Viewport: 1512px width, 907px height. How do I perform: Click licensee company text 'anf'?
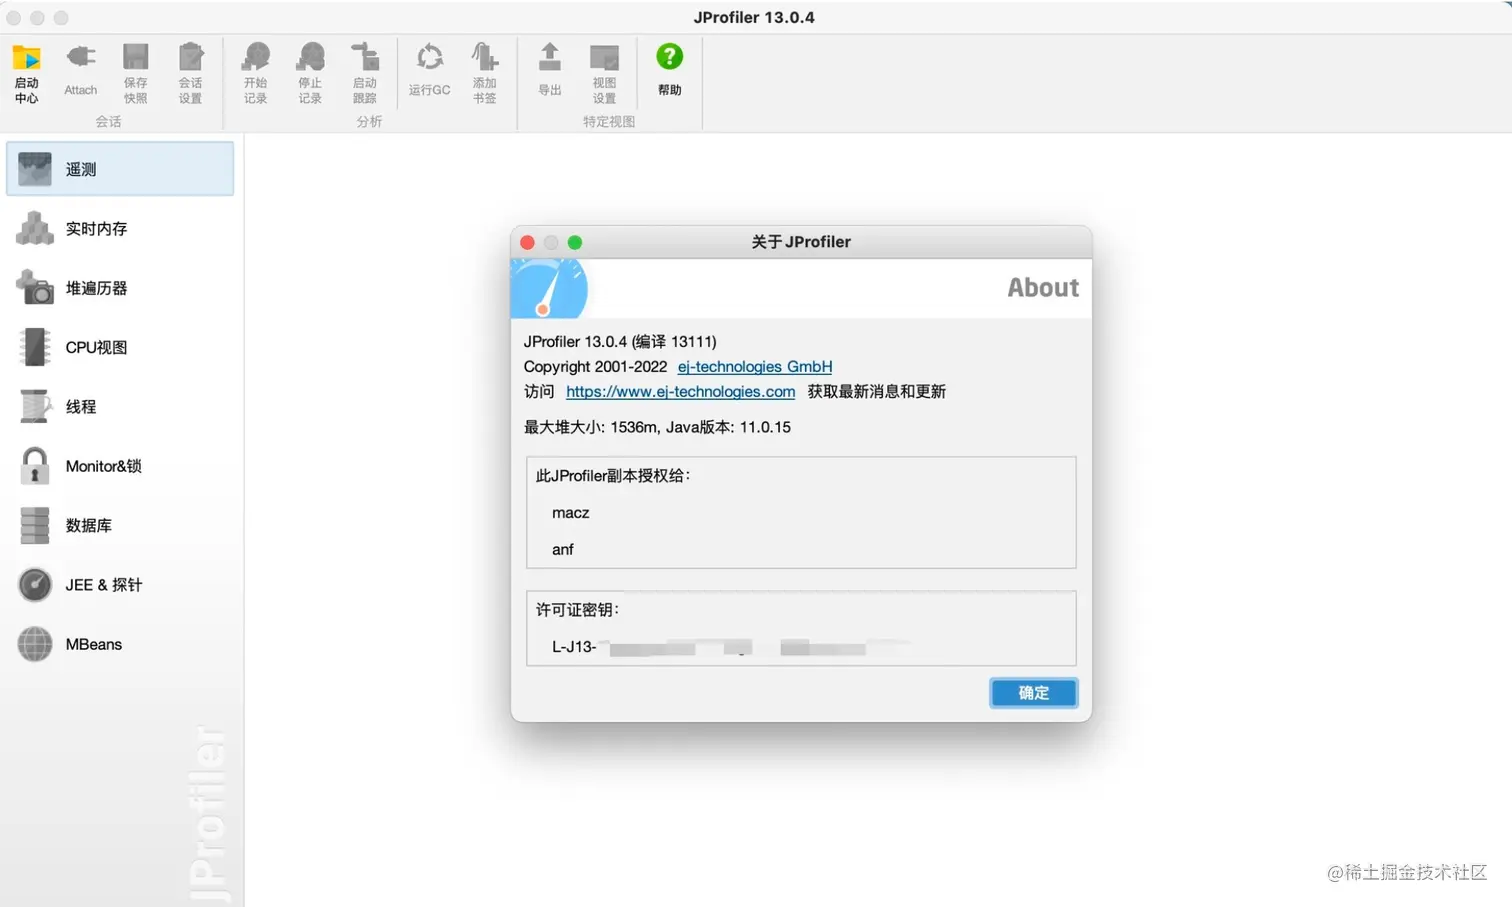pos(562,549)
